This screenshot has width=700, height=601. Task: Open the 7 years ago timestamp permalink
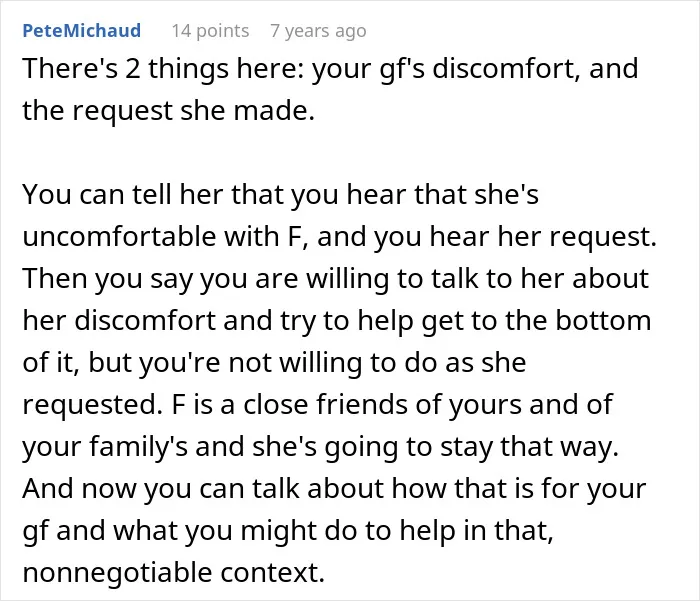318,31
